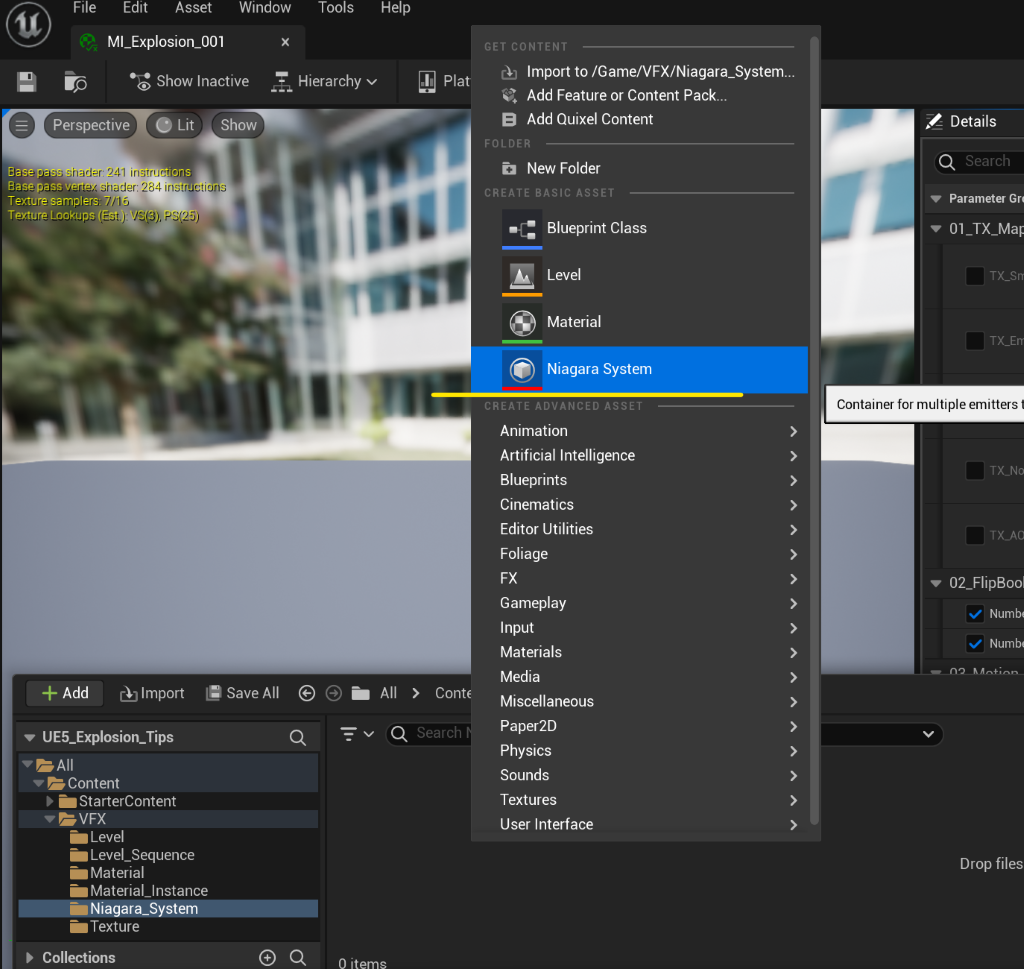Toggle the Lit view mode button
The image size is (1024, 969).
(174, 125)
